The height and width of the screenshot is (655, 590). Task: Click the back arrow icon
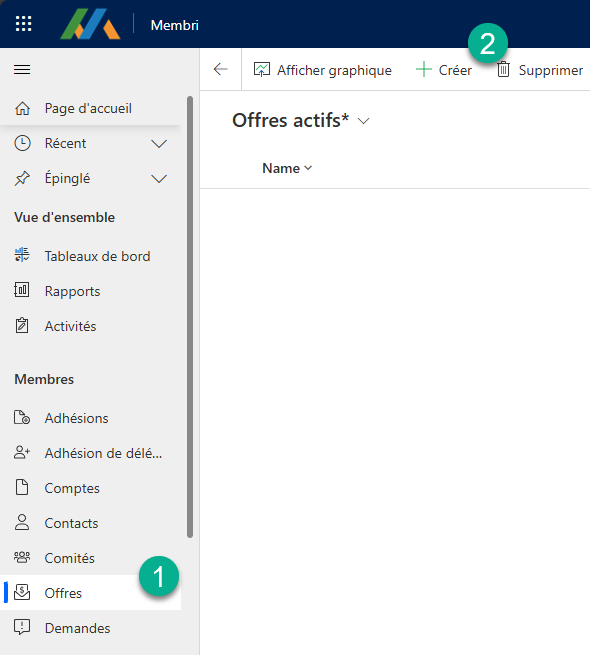pos(221,69)
